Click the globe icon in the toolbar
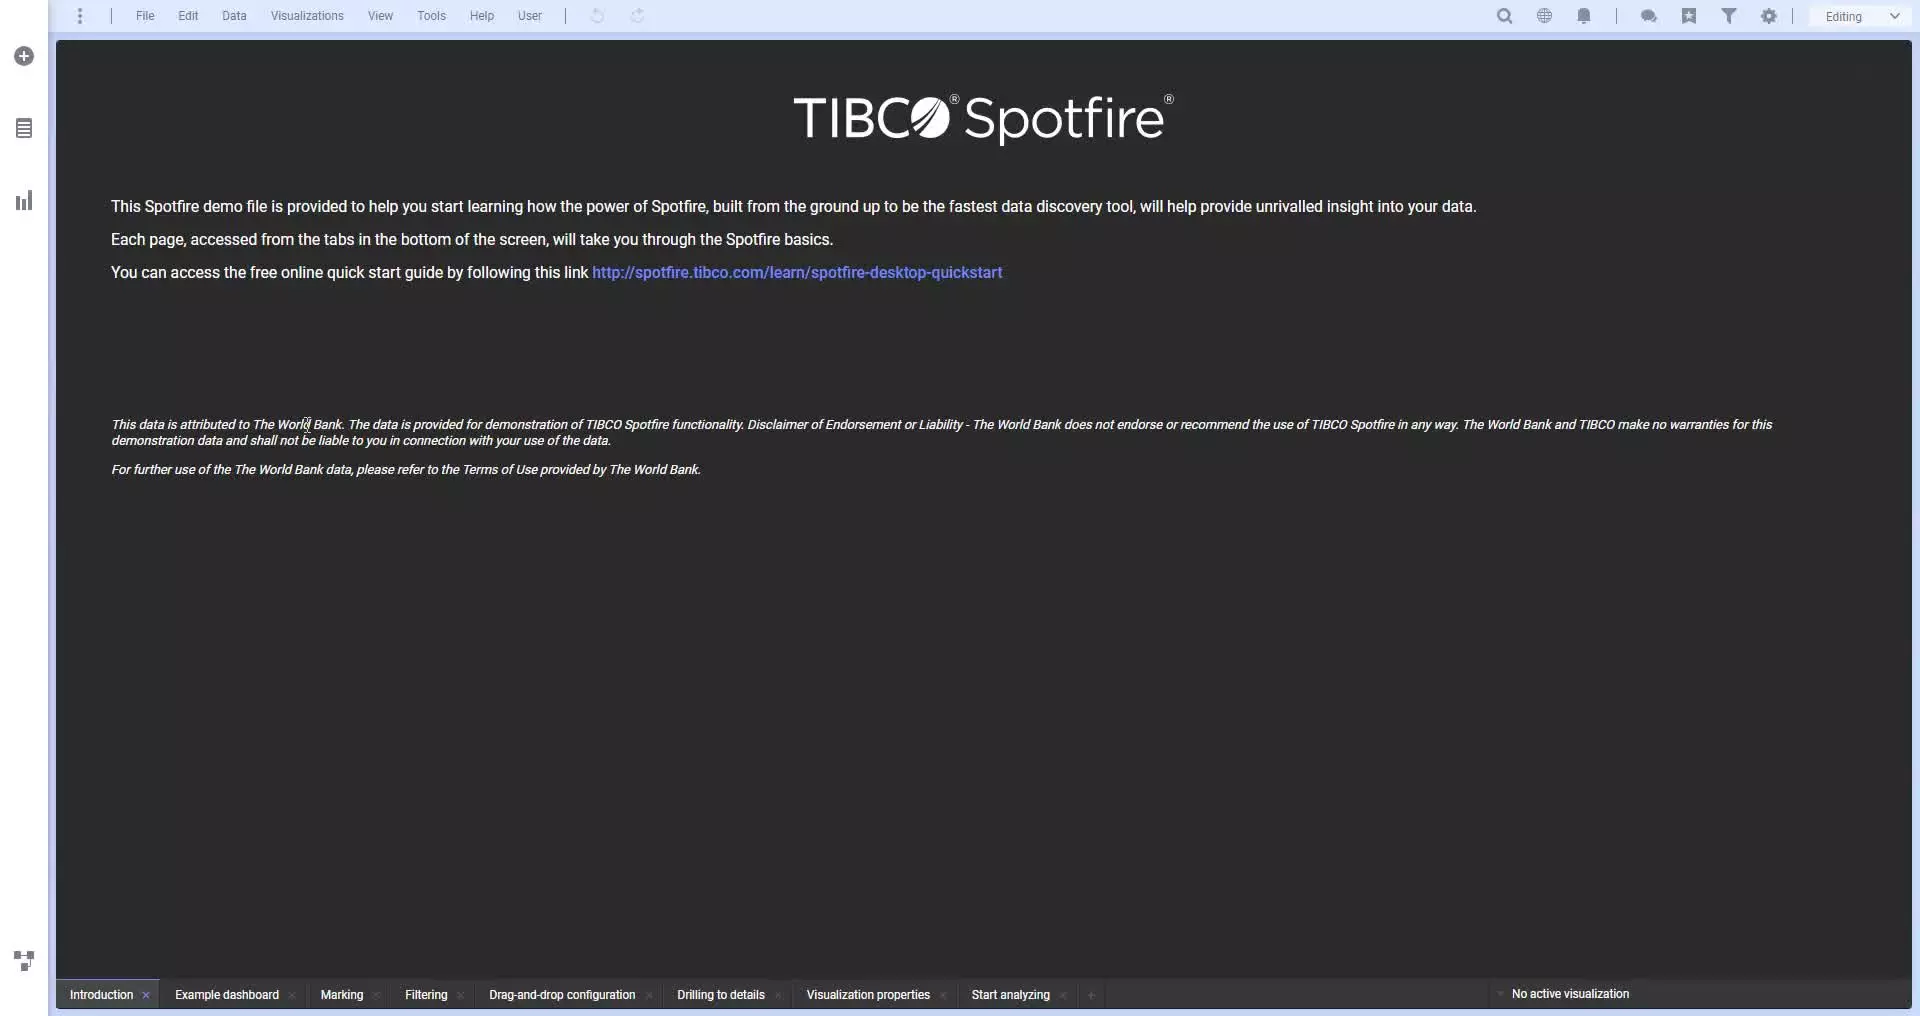 (1544, 16)
